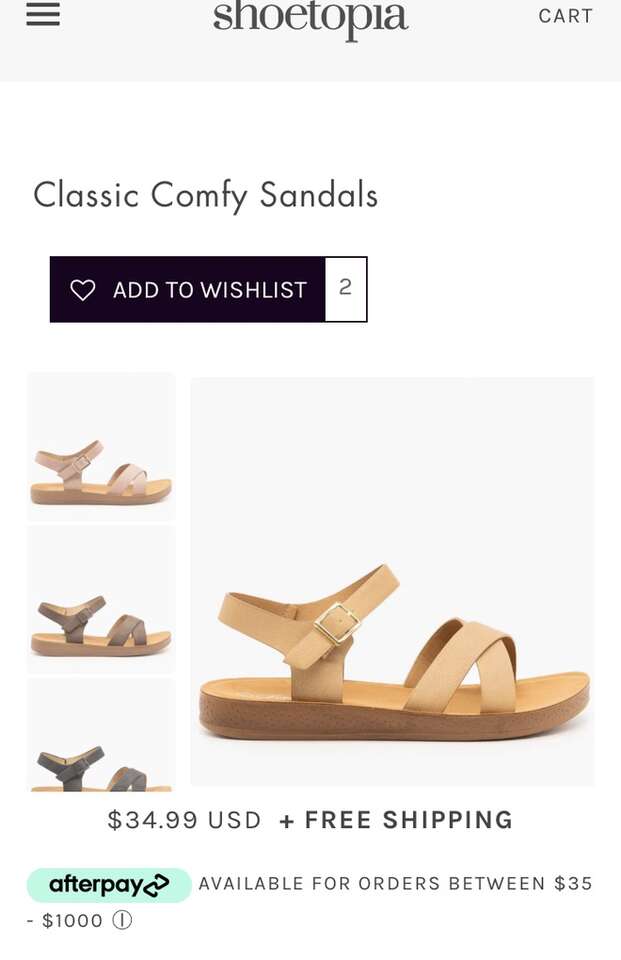This screenshot has width=621, height=960.
Task: Click the gold buckle on main sandal
Action: 337,623
